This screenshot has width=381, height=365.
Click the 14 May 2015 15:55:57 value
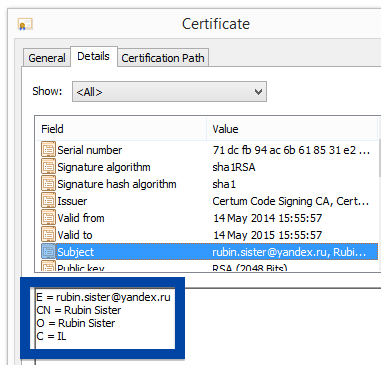tap(267, 235)
